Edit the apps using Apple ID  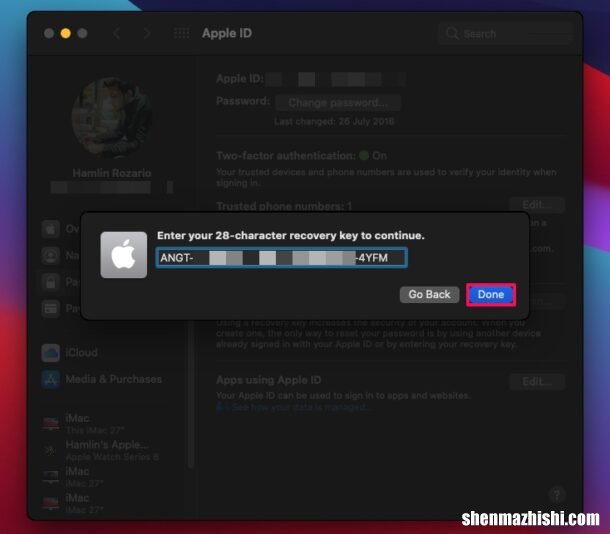537,382
